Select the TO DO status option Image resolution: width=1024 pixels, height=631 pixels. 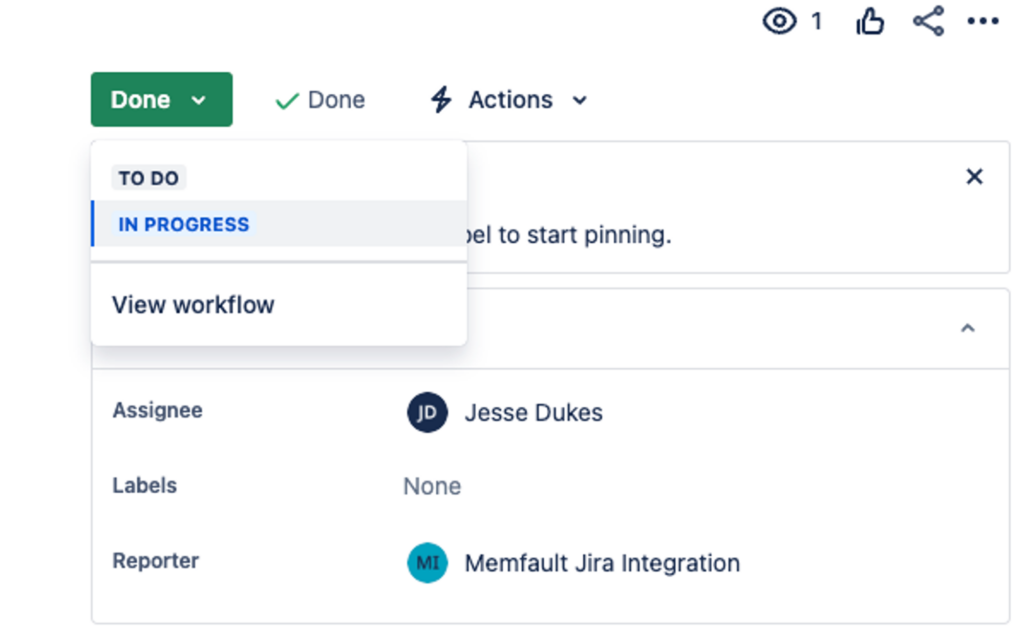(148, 177)
